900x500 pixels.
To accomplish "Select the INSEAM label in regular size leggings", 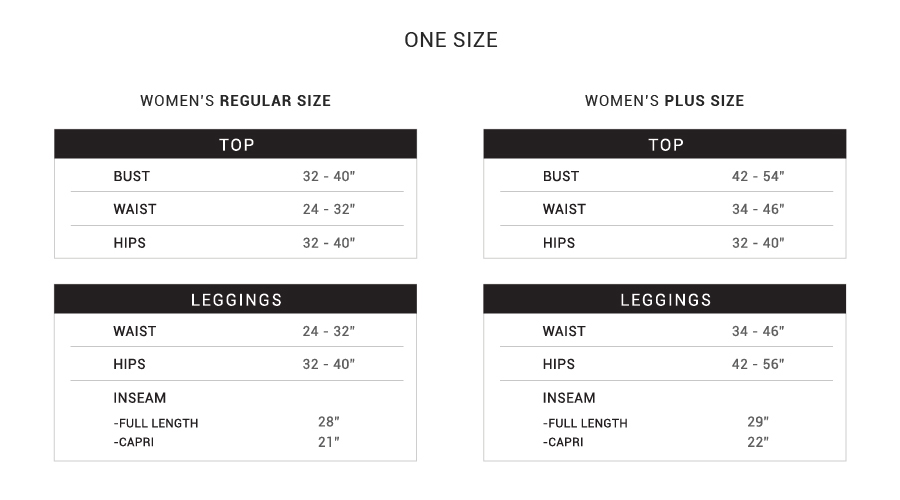I will click(x=139, y=398).
